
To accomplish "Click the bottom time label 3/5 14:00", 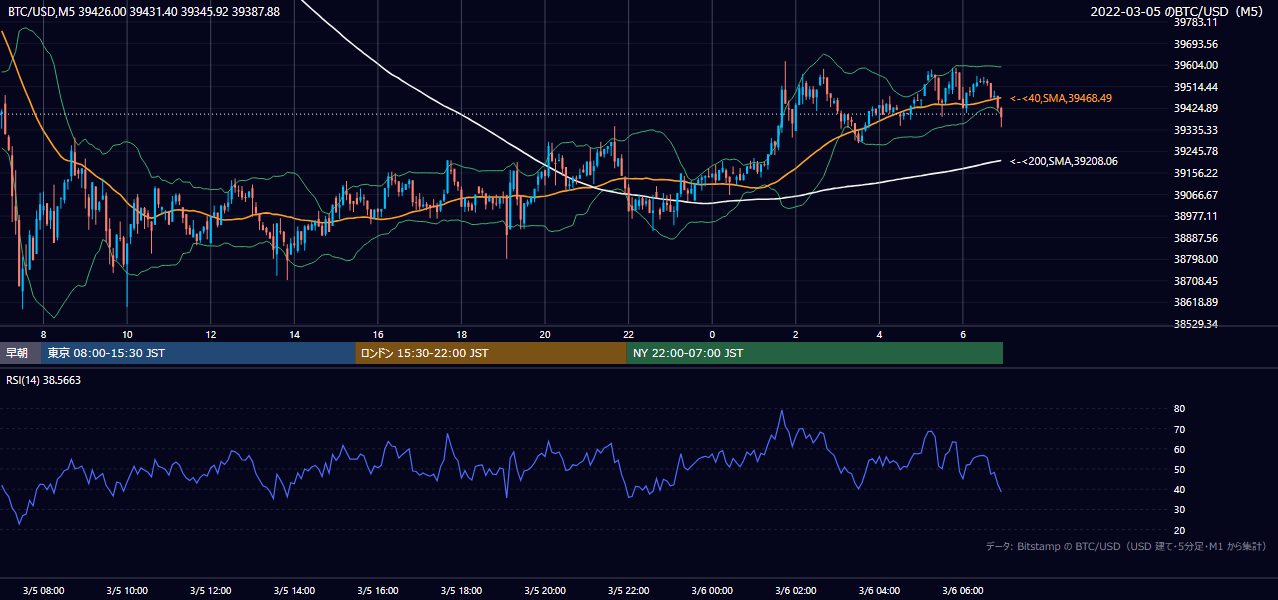I will (x=294, y=591).
